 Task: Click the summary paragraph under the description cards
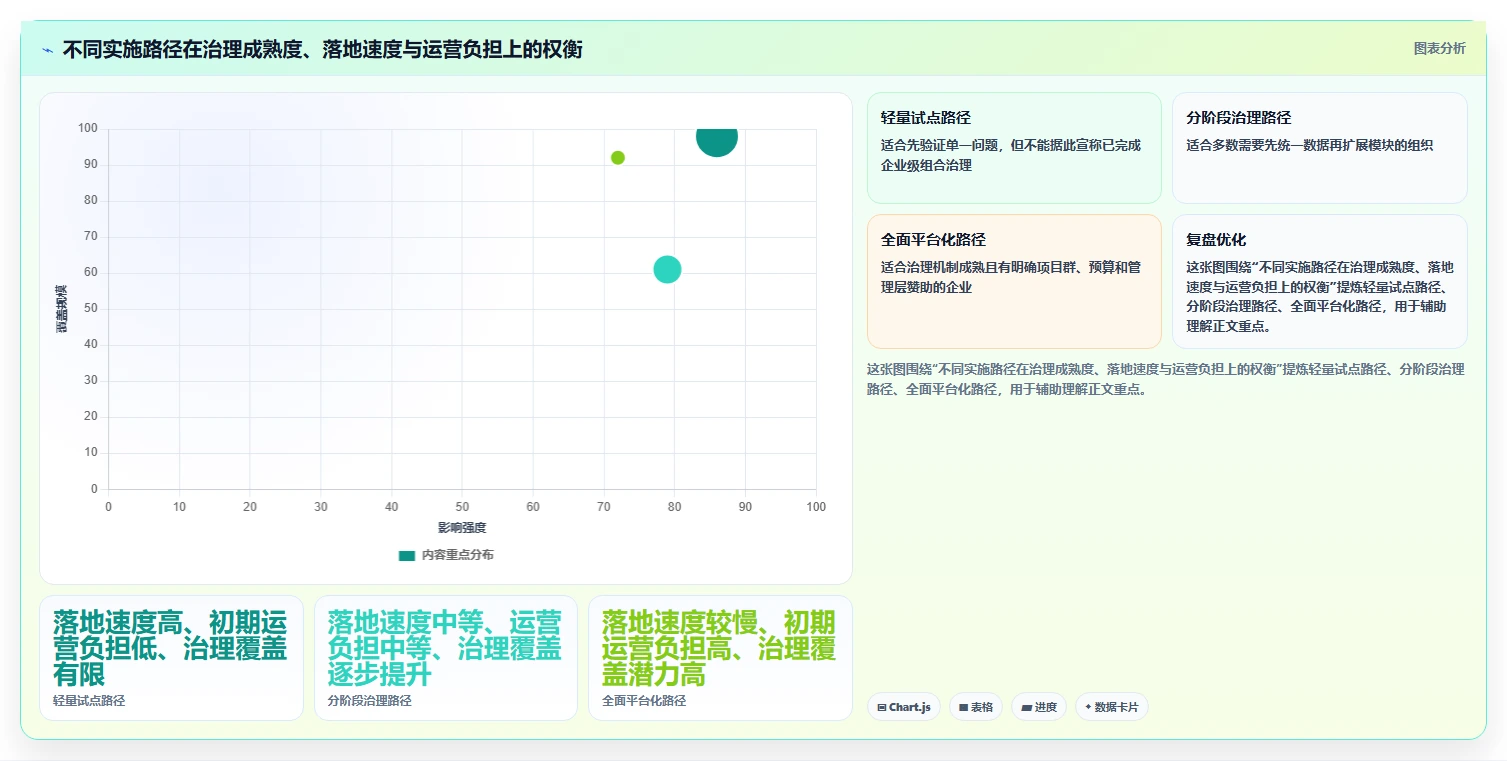click(x=1166, y=379)
